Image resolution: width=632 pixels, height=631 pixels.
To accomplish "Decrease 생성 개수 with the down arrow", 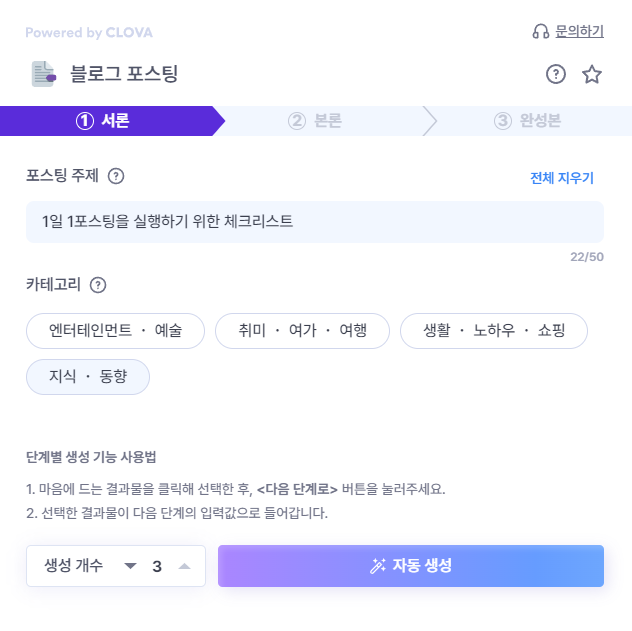I will 130,566.
